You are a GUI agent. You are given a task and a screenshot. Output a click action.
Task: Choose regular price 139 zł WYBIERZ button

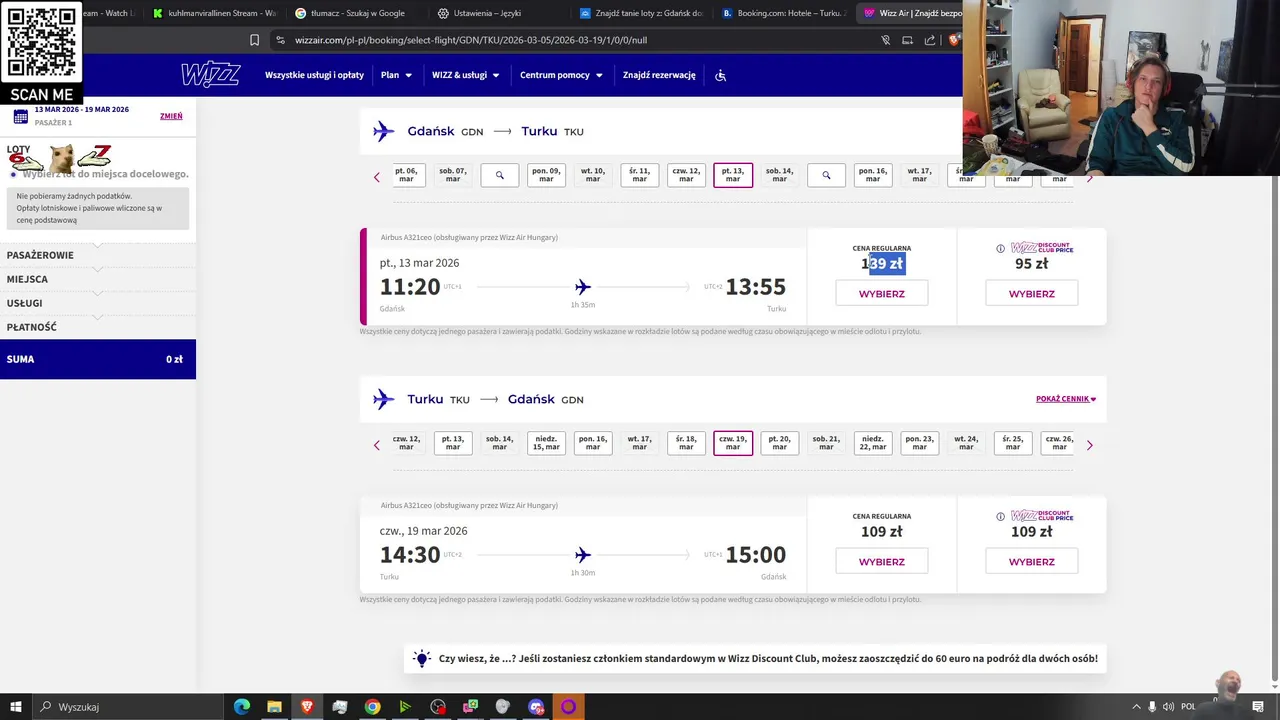tap(881, 294)
